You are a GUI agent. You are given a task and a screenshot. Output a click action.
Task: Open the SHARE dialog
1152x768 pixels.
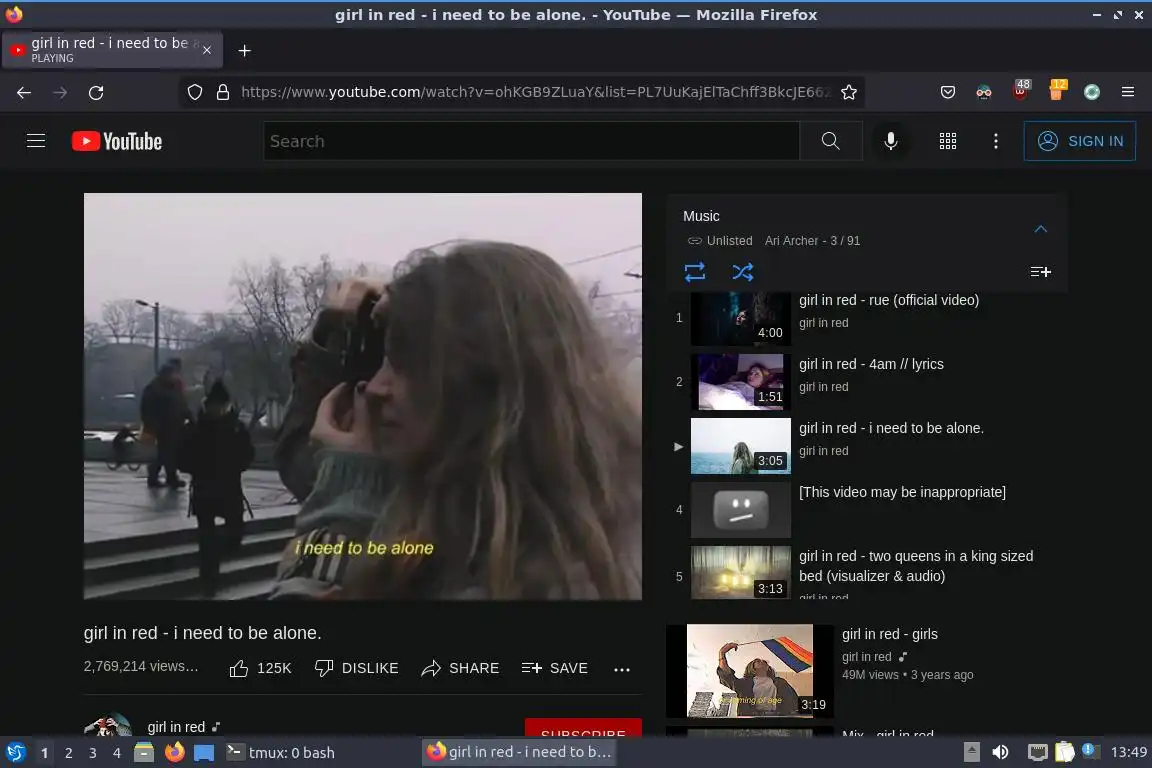tap(460, 668)
